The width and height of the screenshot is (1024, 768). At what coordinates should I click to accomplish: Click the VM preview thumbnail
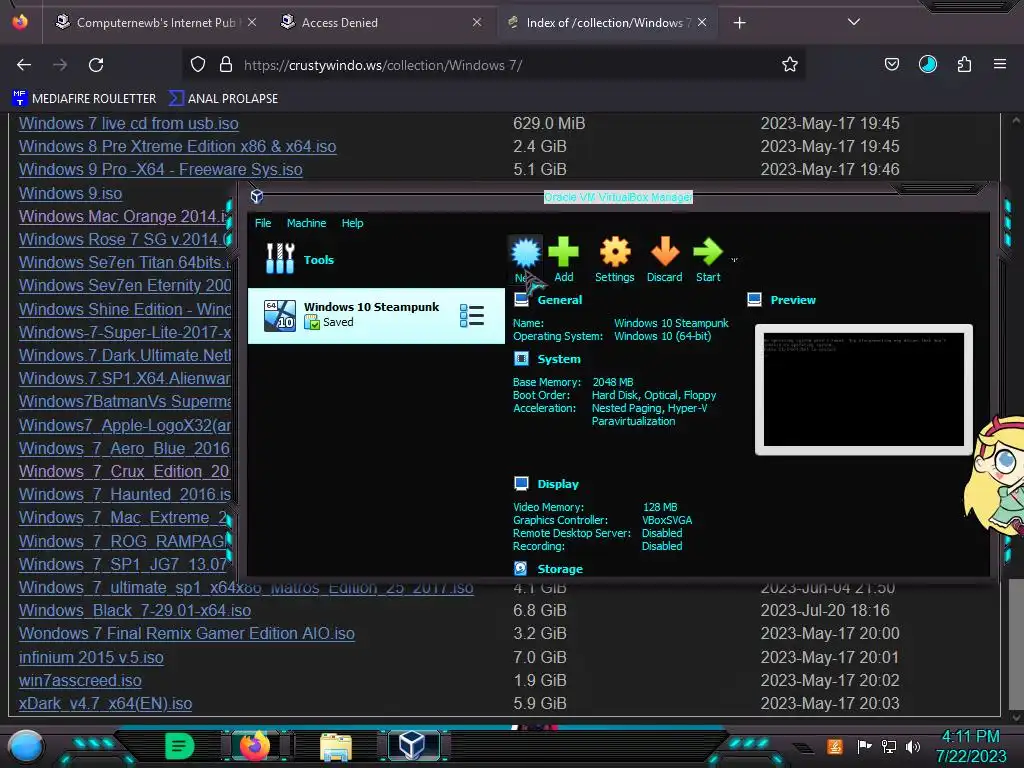point(863,389)
